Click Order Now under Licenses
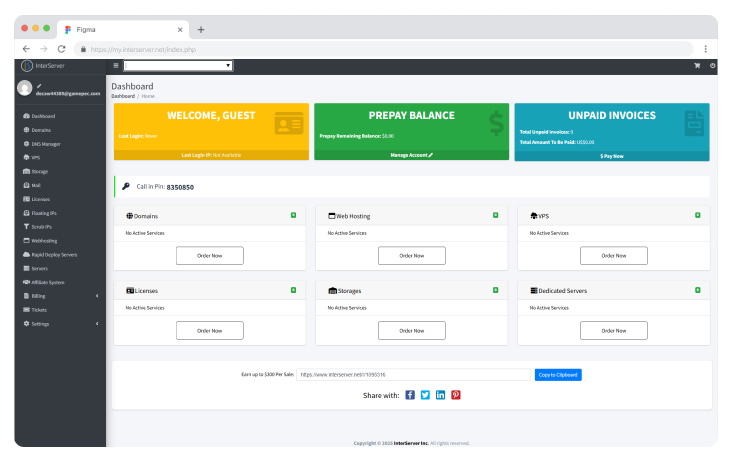This screenshot has width=732, height=459. coord(210,331)
